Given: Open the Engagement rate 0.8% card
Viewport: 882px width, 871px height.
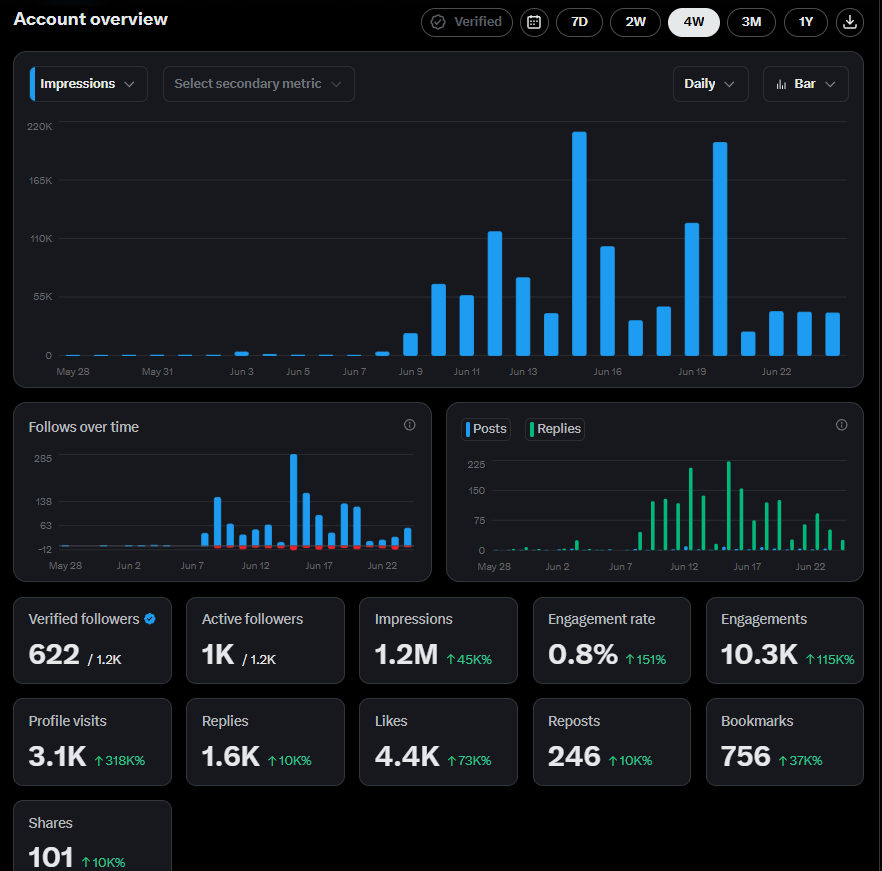Looking at the screenshot, I should (x=611, y=640).
